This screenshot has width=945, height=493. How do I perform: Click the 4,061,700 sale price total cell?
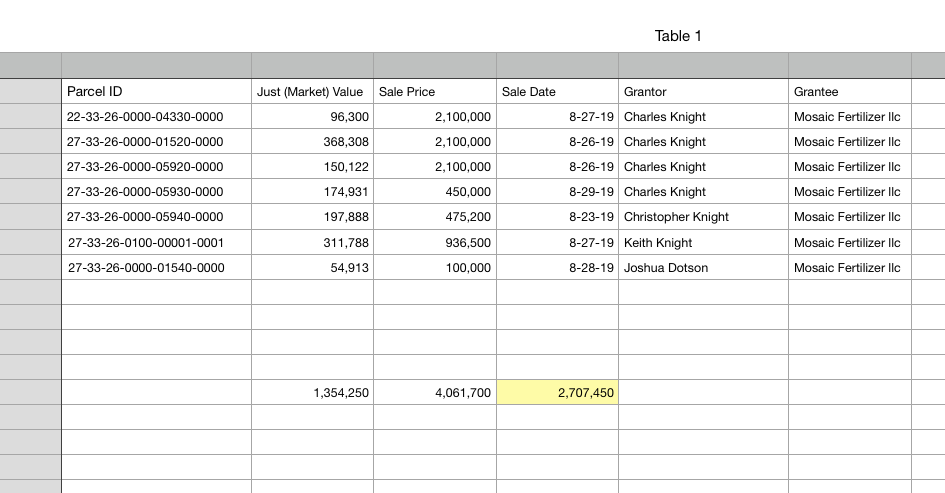tap(435, 393)
